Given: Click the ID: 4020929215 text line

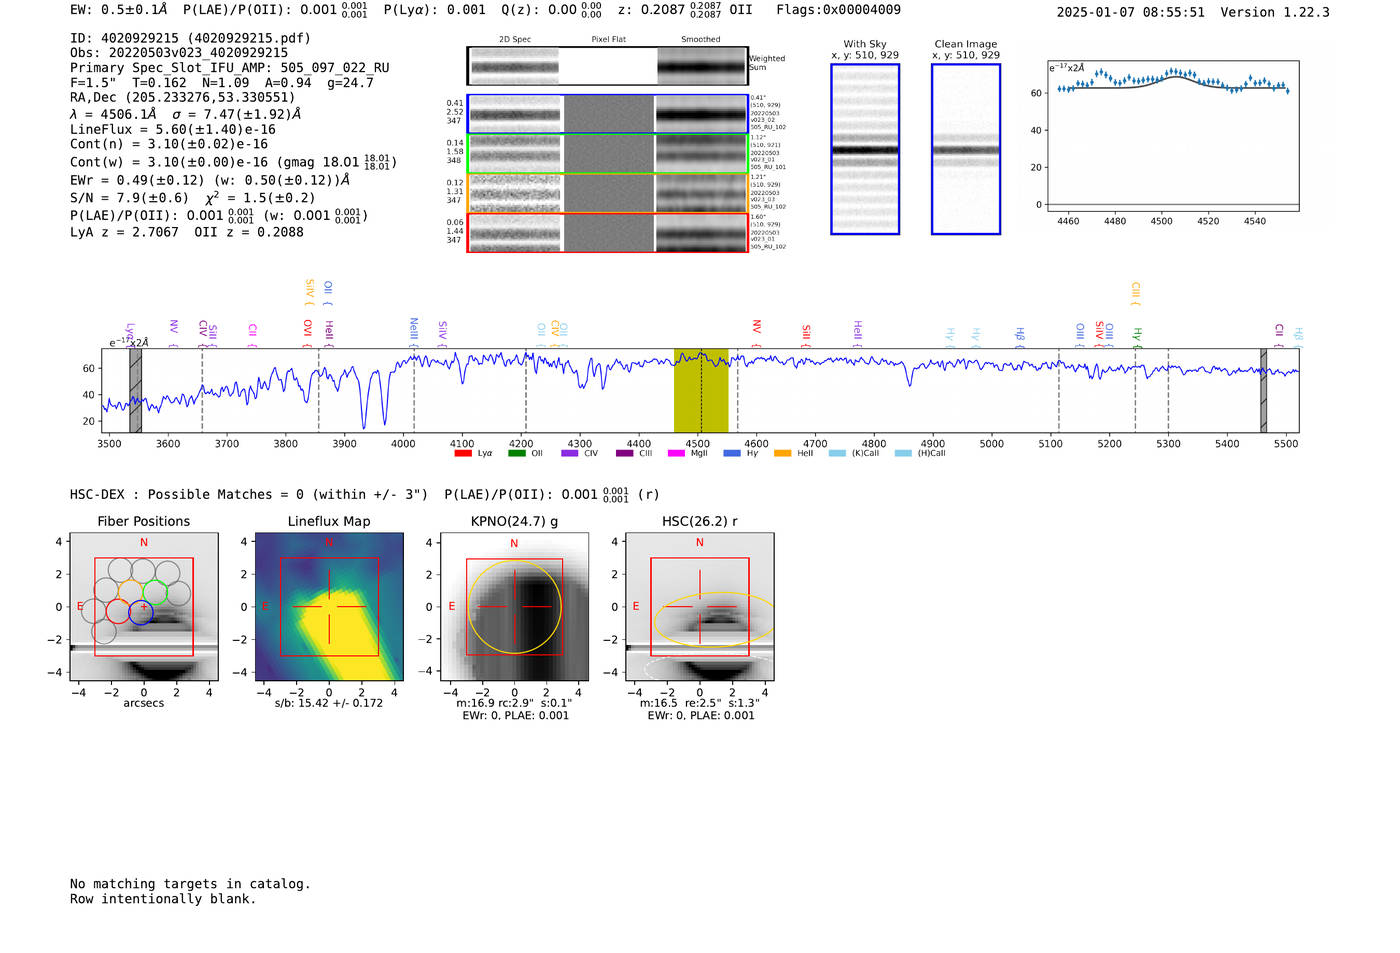Looking at the screenshot, I should click(190, 38).
